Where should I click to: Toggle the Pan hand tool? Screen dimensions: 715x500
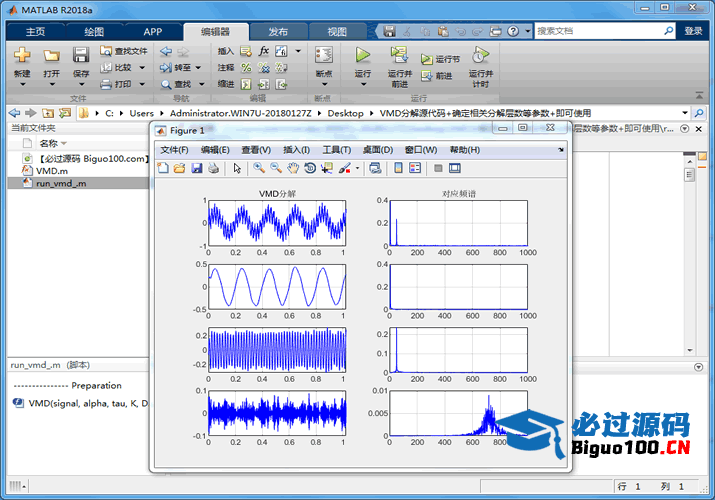[x=293, y=168]
